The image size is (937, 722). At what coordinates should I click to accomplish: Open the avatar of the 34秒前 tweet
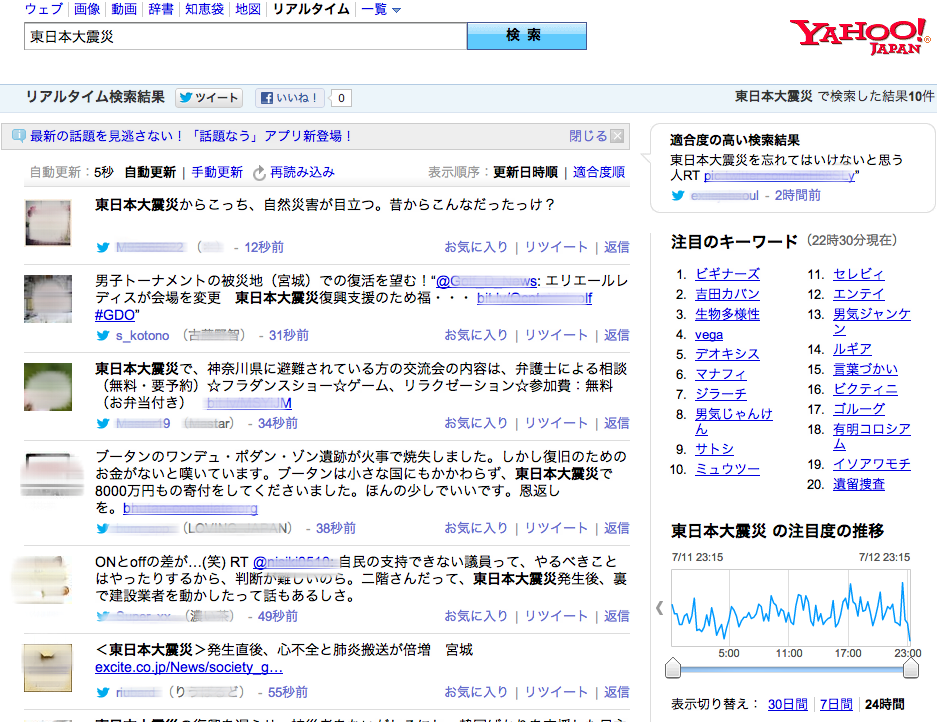48,387
